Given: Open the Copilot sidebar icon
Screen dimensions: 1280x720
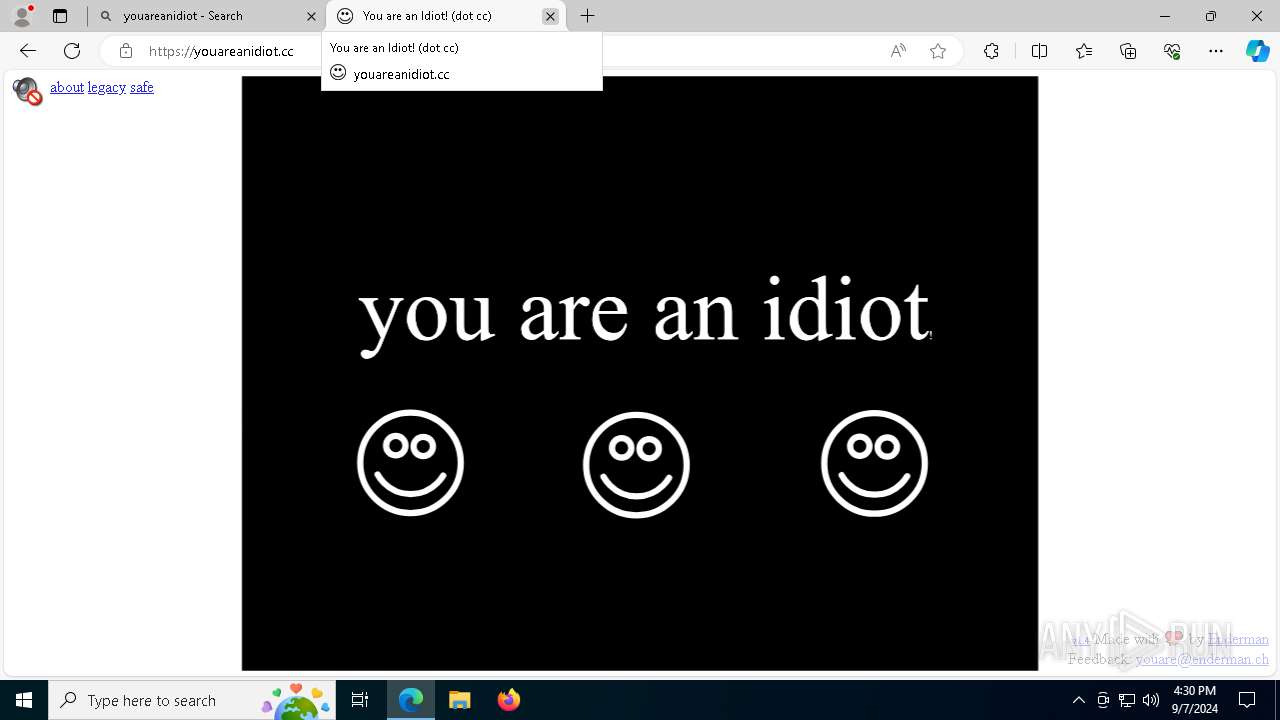Looking at the screenshot, I should [1258, 51].
